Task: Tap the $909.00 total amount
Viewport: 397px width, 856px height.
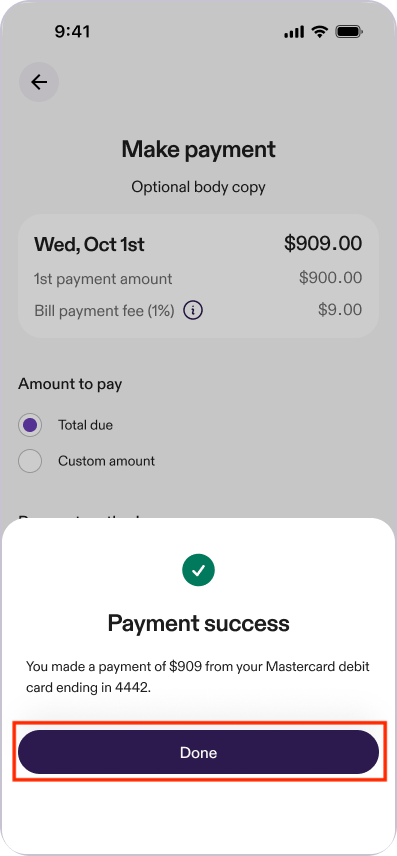Action: pyautogui.click(x=323, y=243)
